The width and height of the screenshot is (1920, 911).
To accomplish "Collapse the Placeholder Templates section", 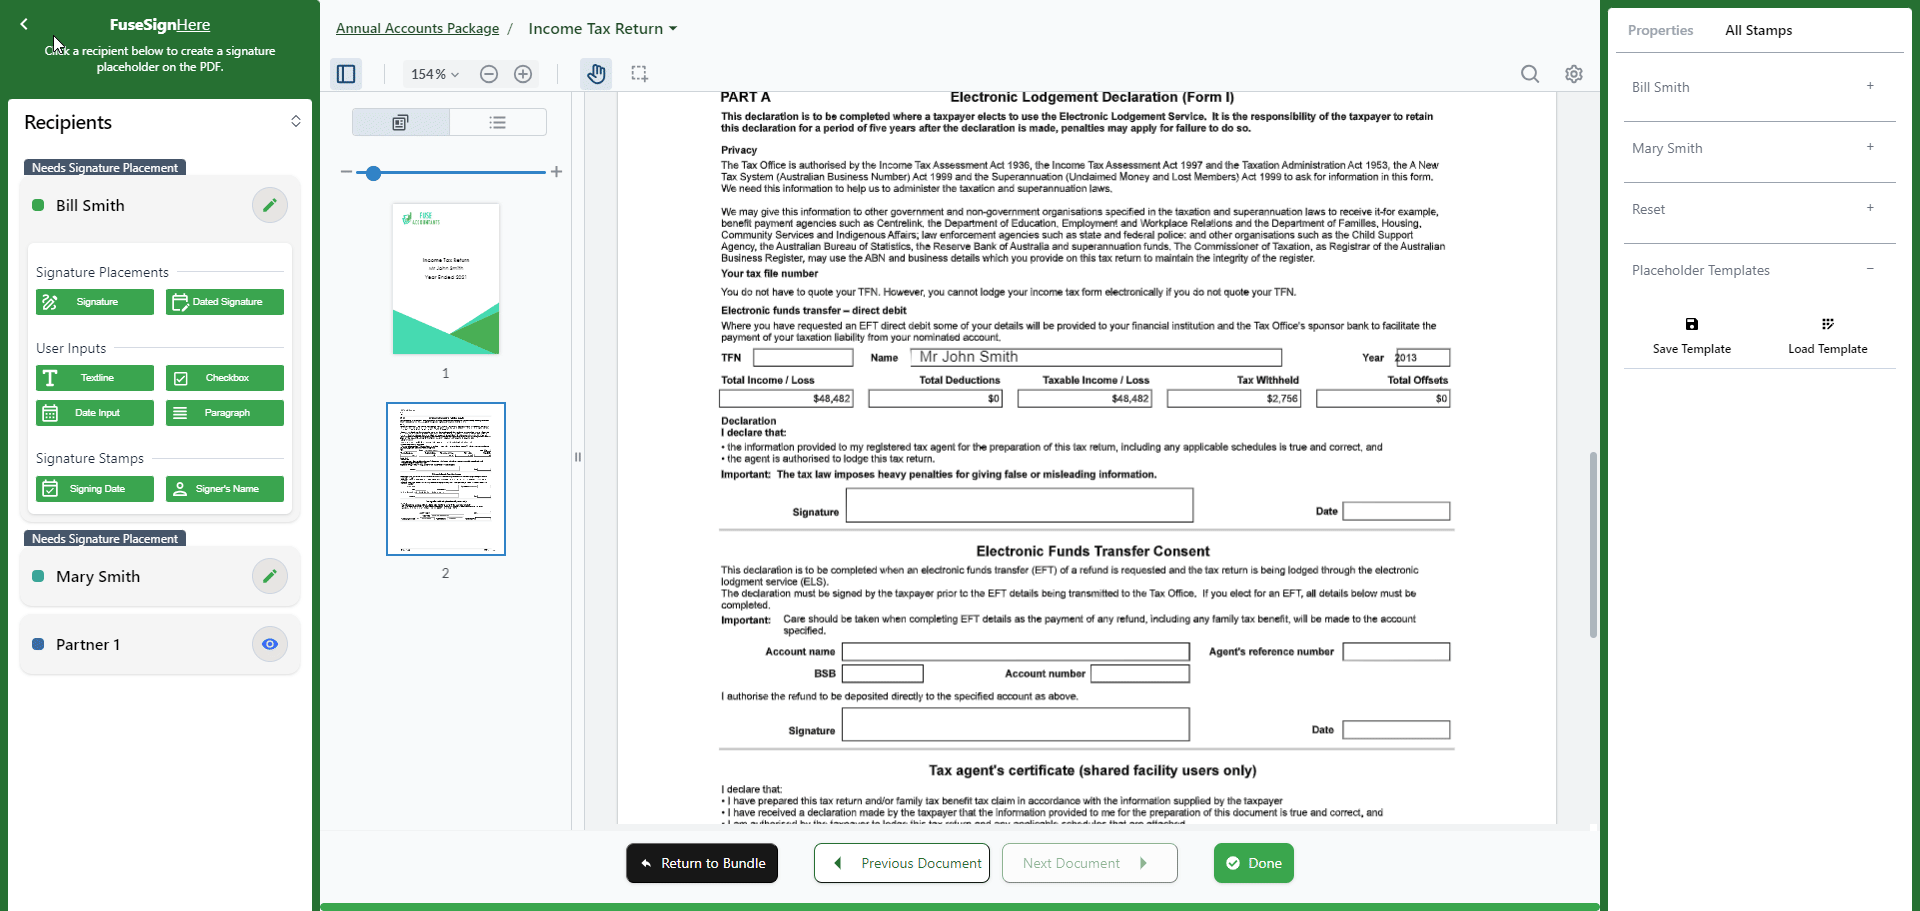I will [x=1869, y=270].
